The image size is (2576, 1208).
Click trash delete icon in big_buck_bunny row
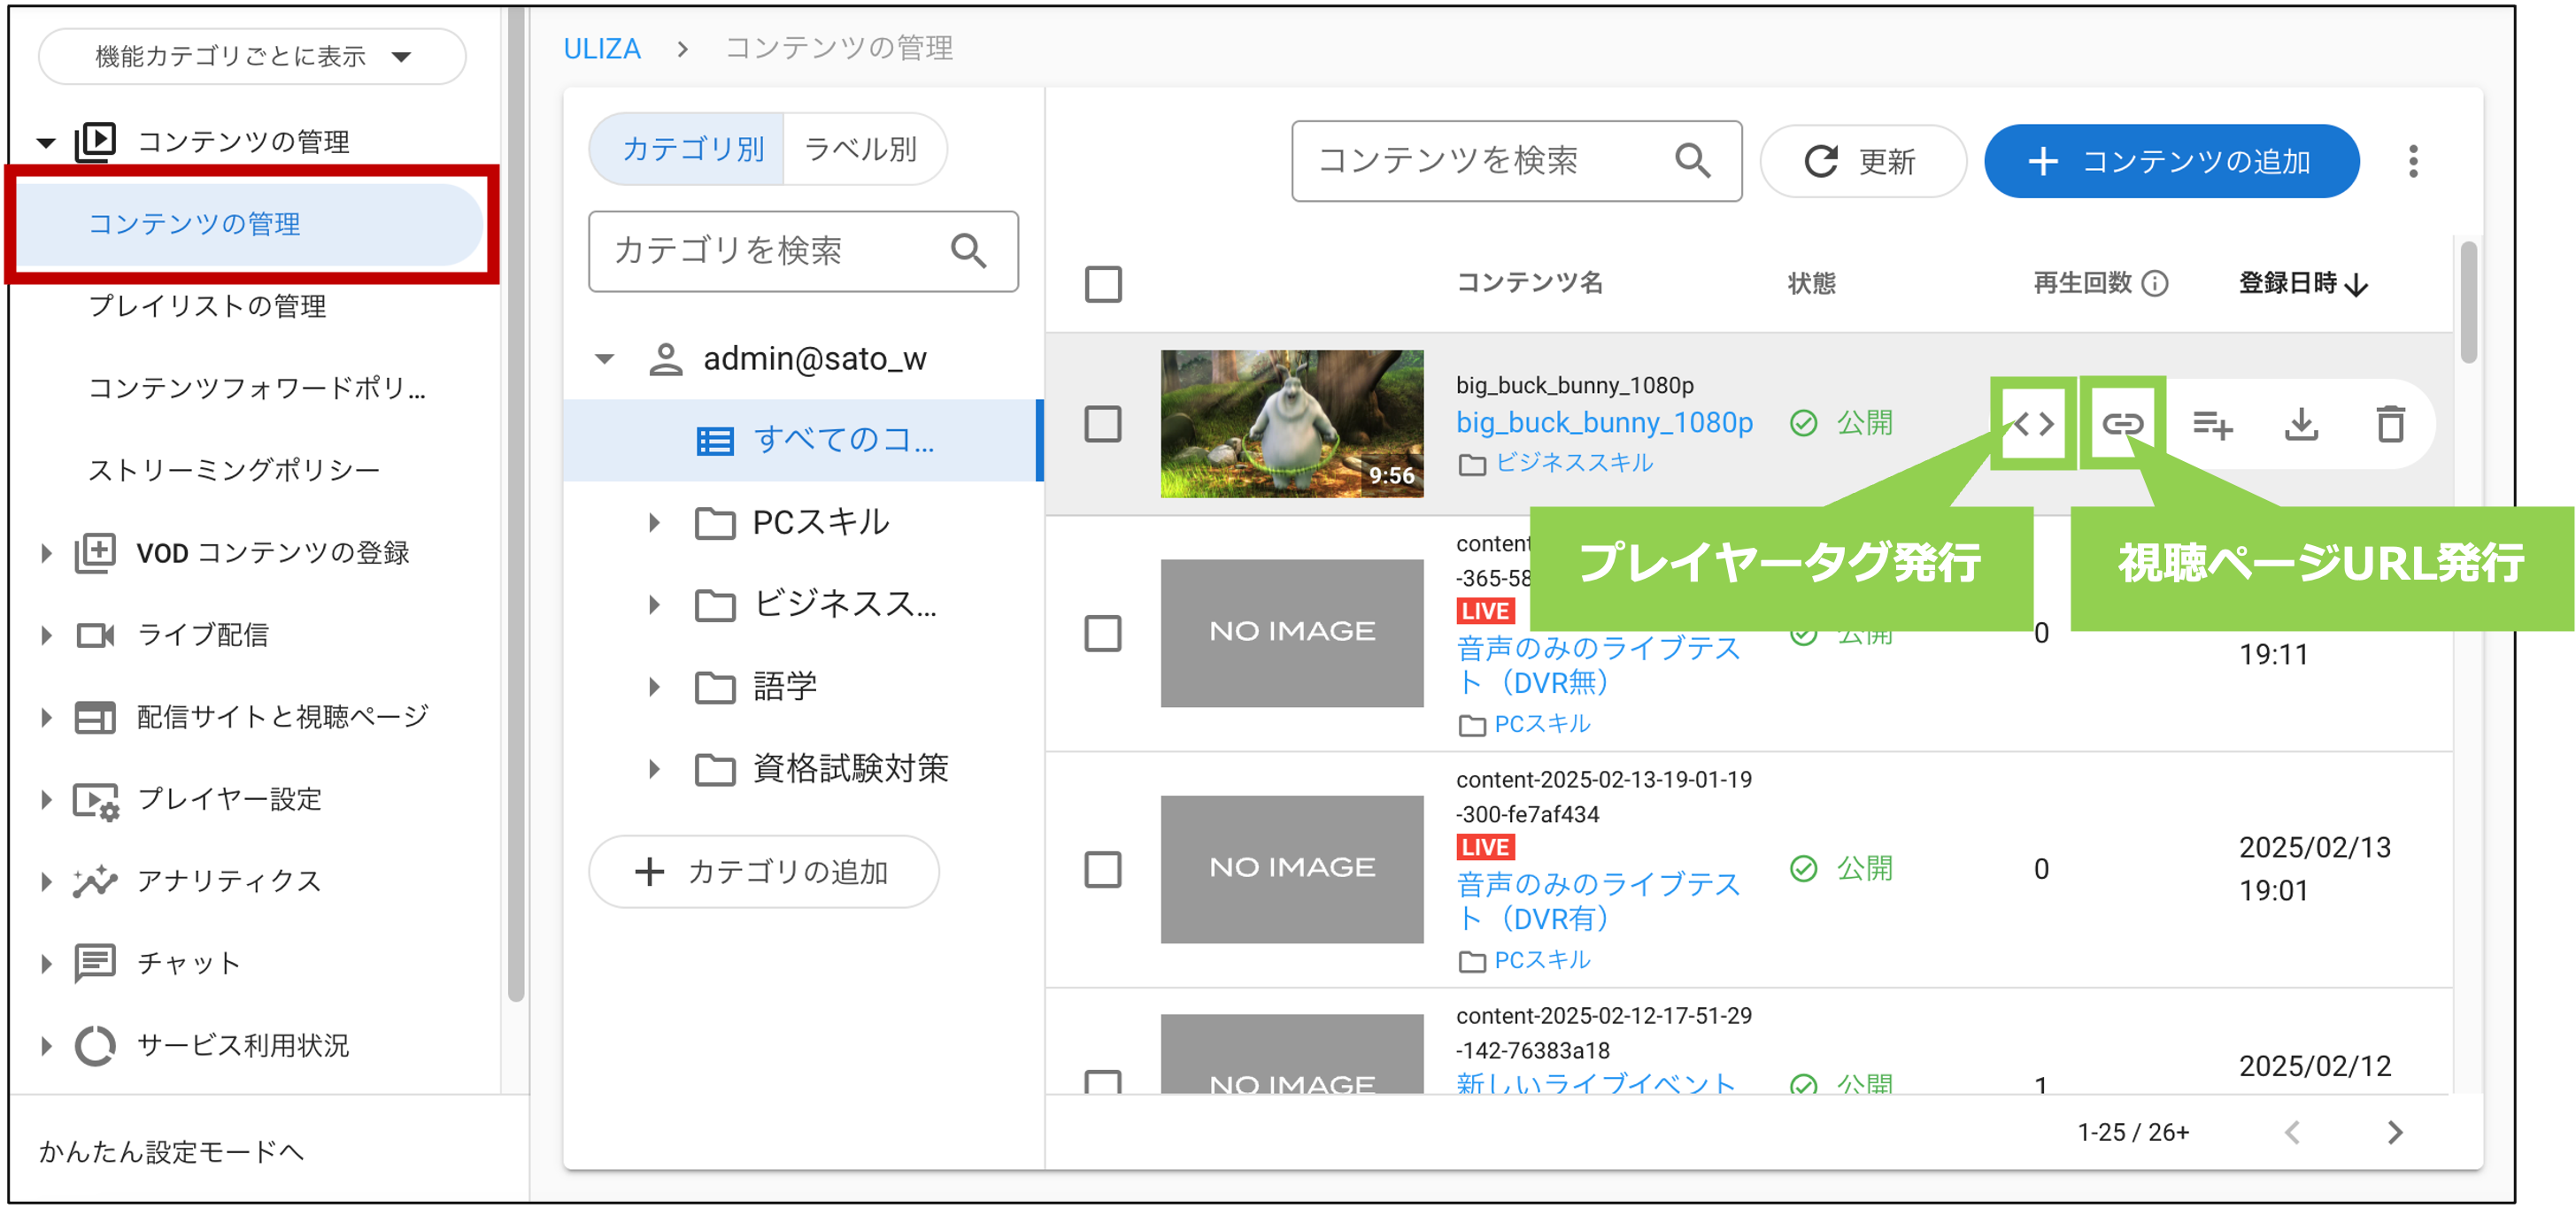click(2391, 424)
